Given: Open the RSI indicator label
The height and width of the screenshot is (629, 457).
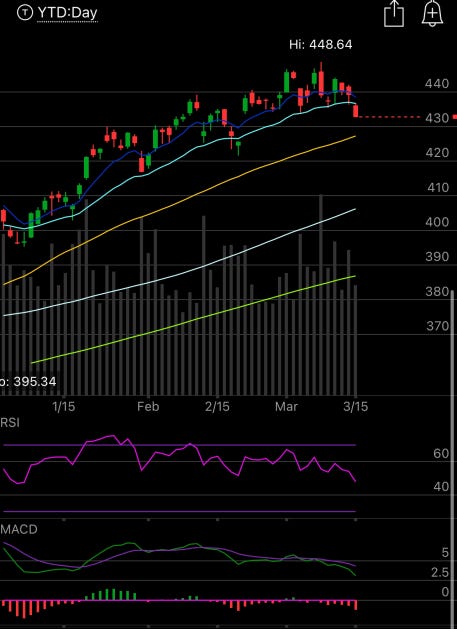Looking at the screenshot, I should pyautogui.click(x=10, y=422).
